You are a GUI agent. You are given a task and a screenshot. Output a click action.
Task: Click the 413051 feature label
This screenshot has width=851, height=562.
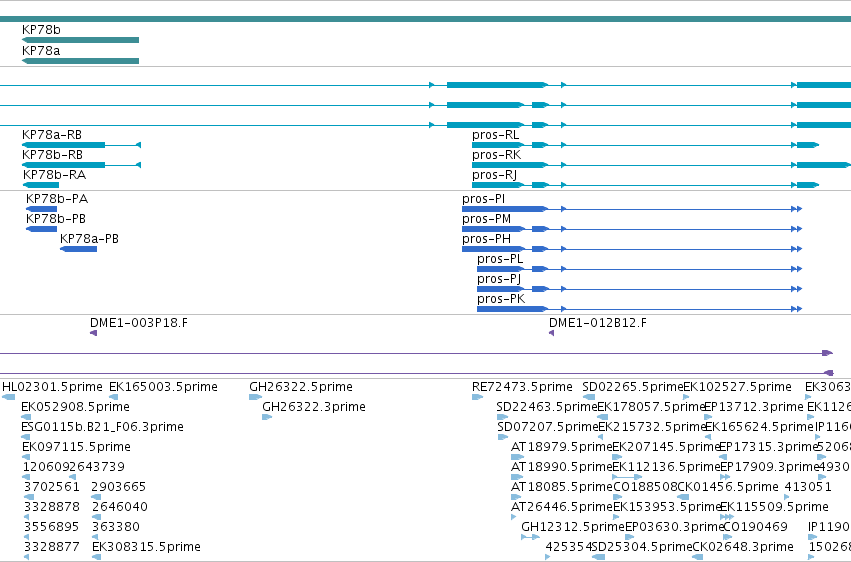click(808, 487)
